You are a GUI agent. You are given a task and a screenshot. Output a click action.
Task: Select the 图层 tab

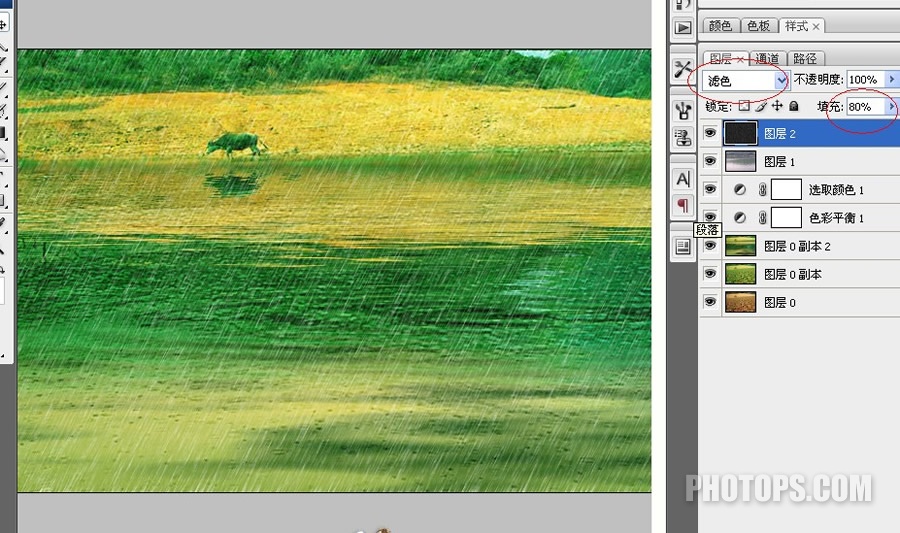(x=720, y=59)
